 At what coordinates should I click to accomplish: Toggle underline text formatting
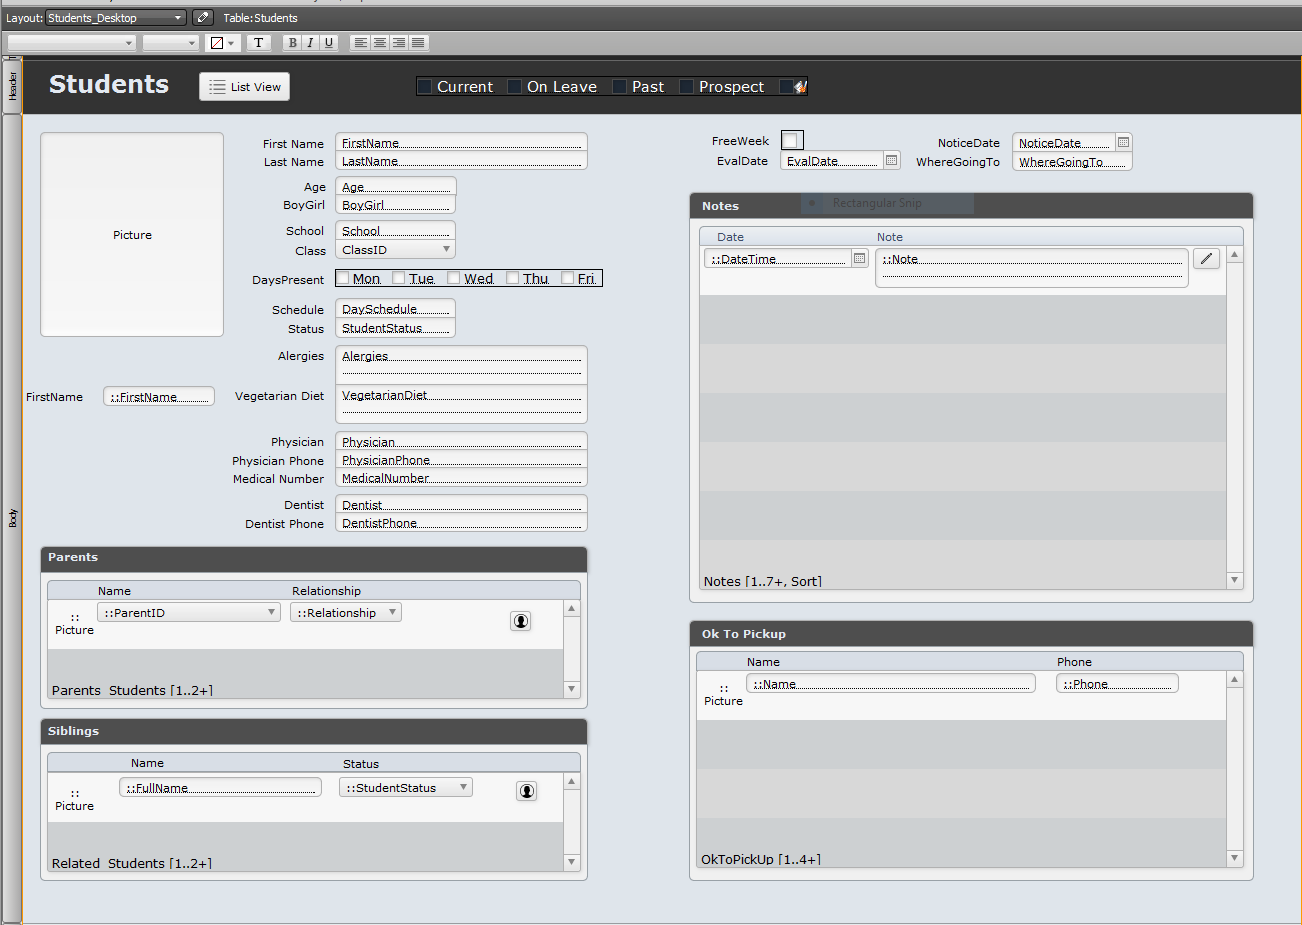(328, 43)
